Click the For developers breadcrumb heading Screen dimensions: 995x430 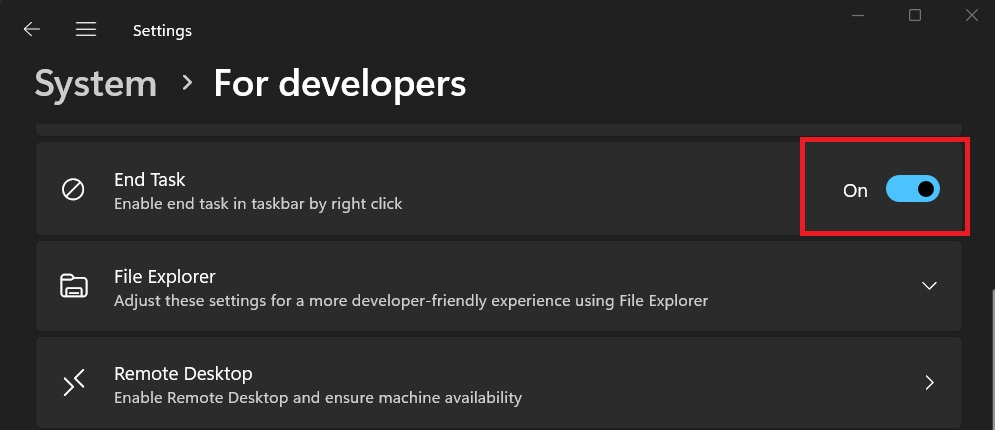tap(340, 84)
